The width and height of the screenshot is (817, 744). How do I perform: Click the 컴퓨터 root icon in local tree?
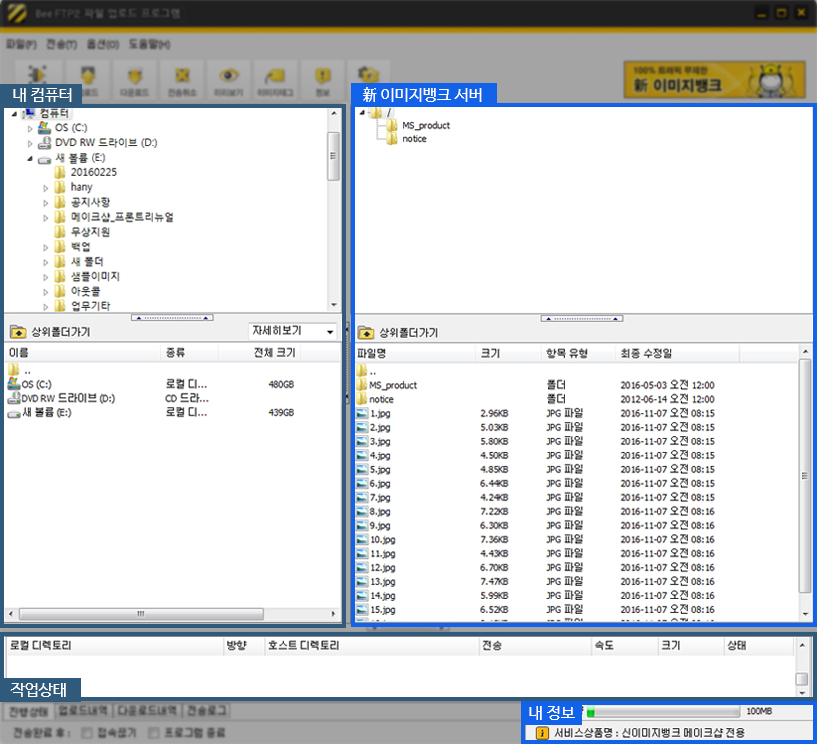point(29,113)
